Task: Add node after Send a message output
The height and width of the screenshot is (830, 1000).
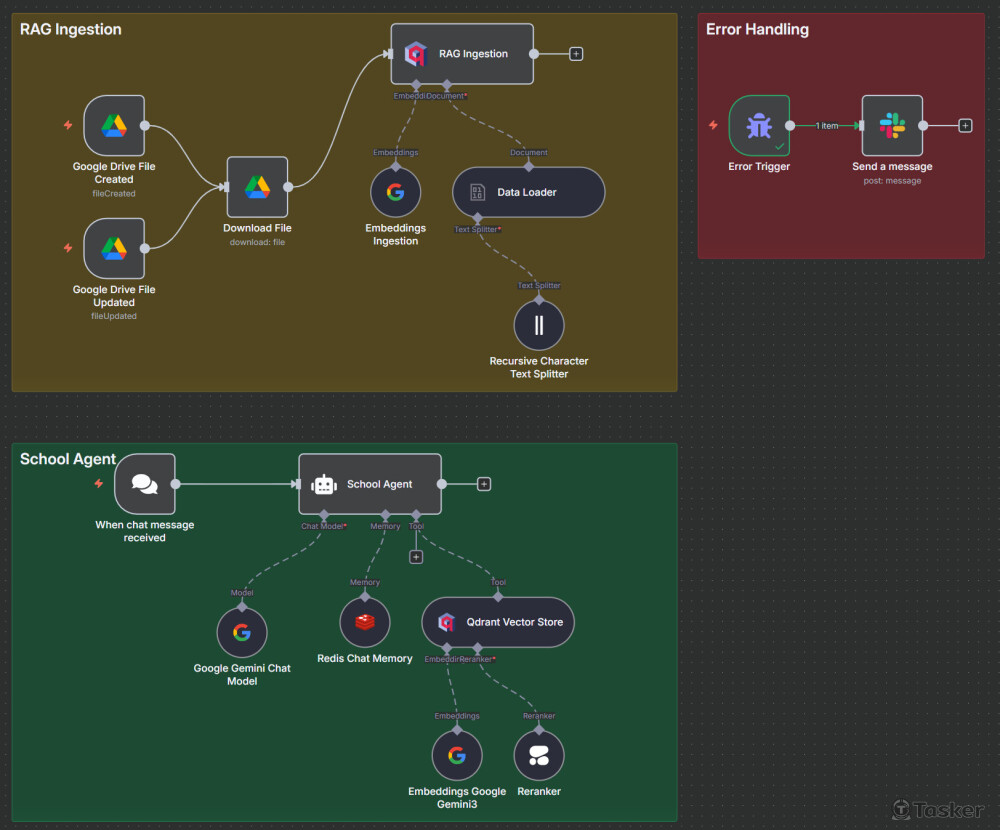Action: coord(966,126)
